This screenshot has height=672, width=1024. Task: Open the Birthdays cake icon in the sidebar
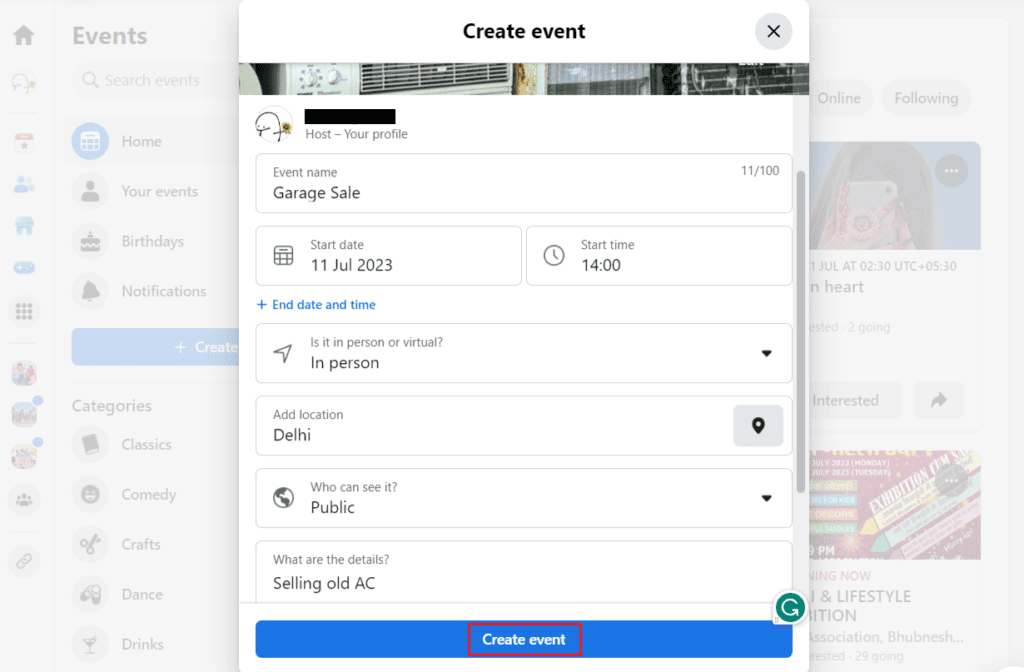click(90, 241)
